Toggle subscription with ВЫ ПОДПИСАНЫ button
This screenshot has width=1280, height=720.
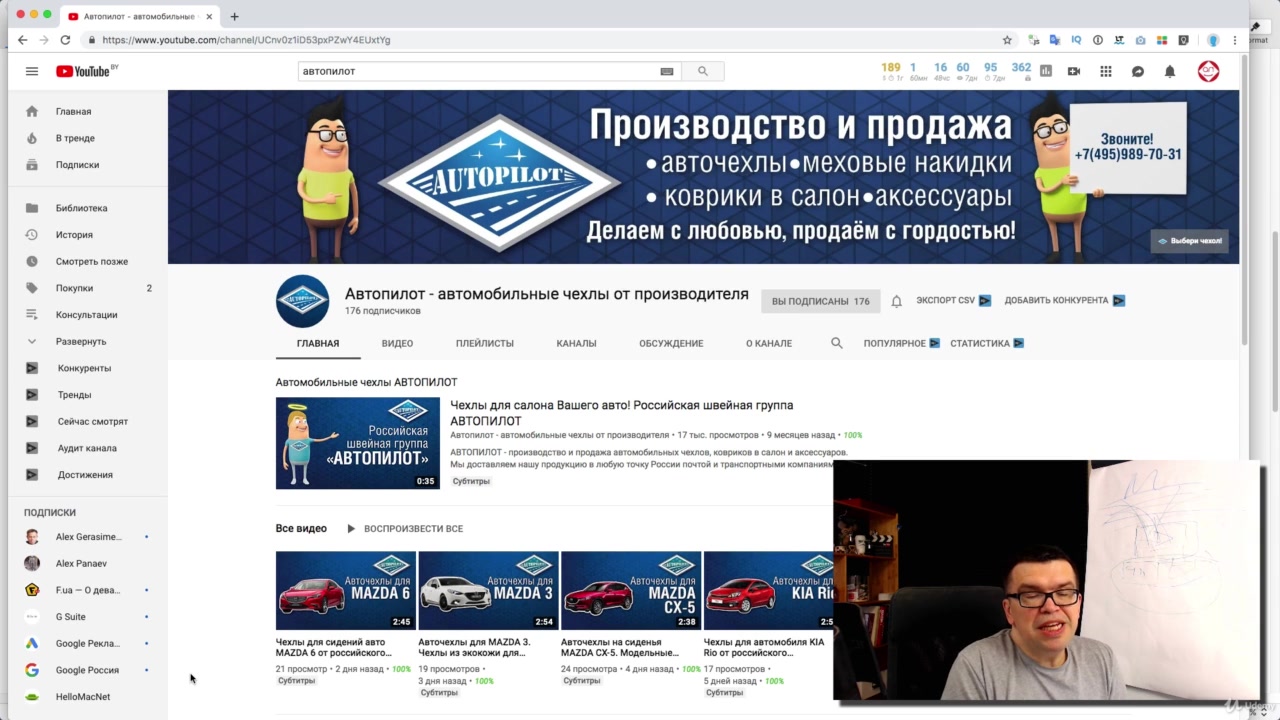pyautogui.click(x=821, y=301)
